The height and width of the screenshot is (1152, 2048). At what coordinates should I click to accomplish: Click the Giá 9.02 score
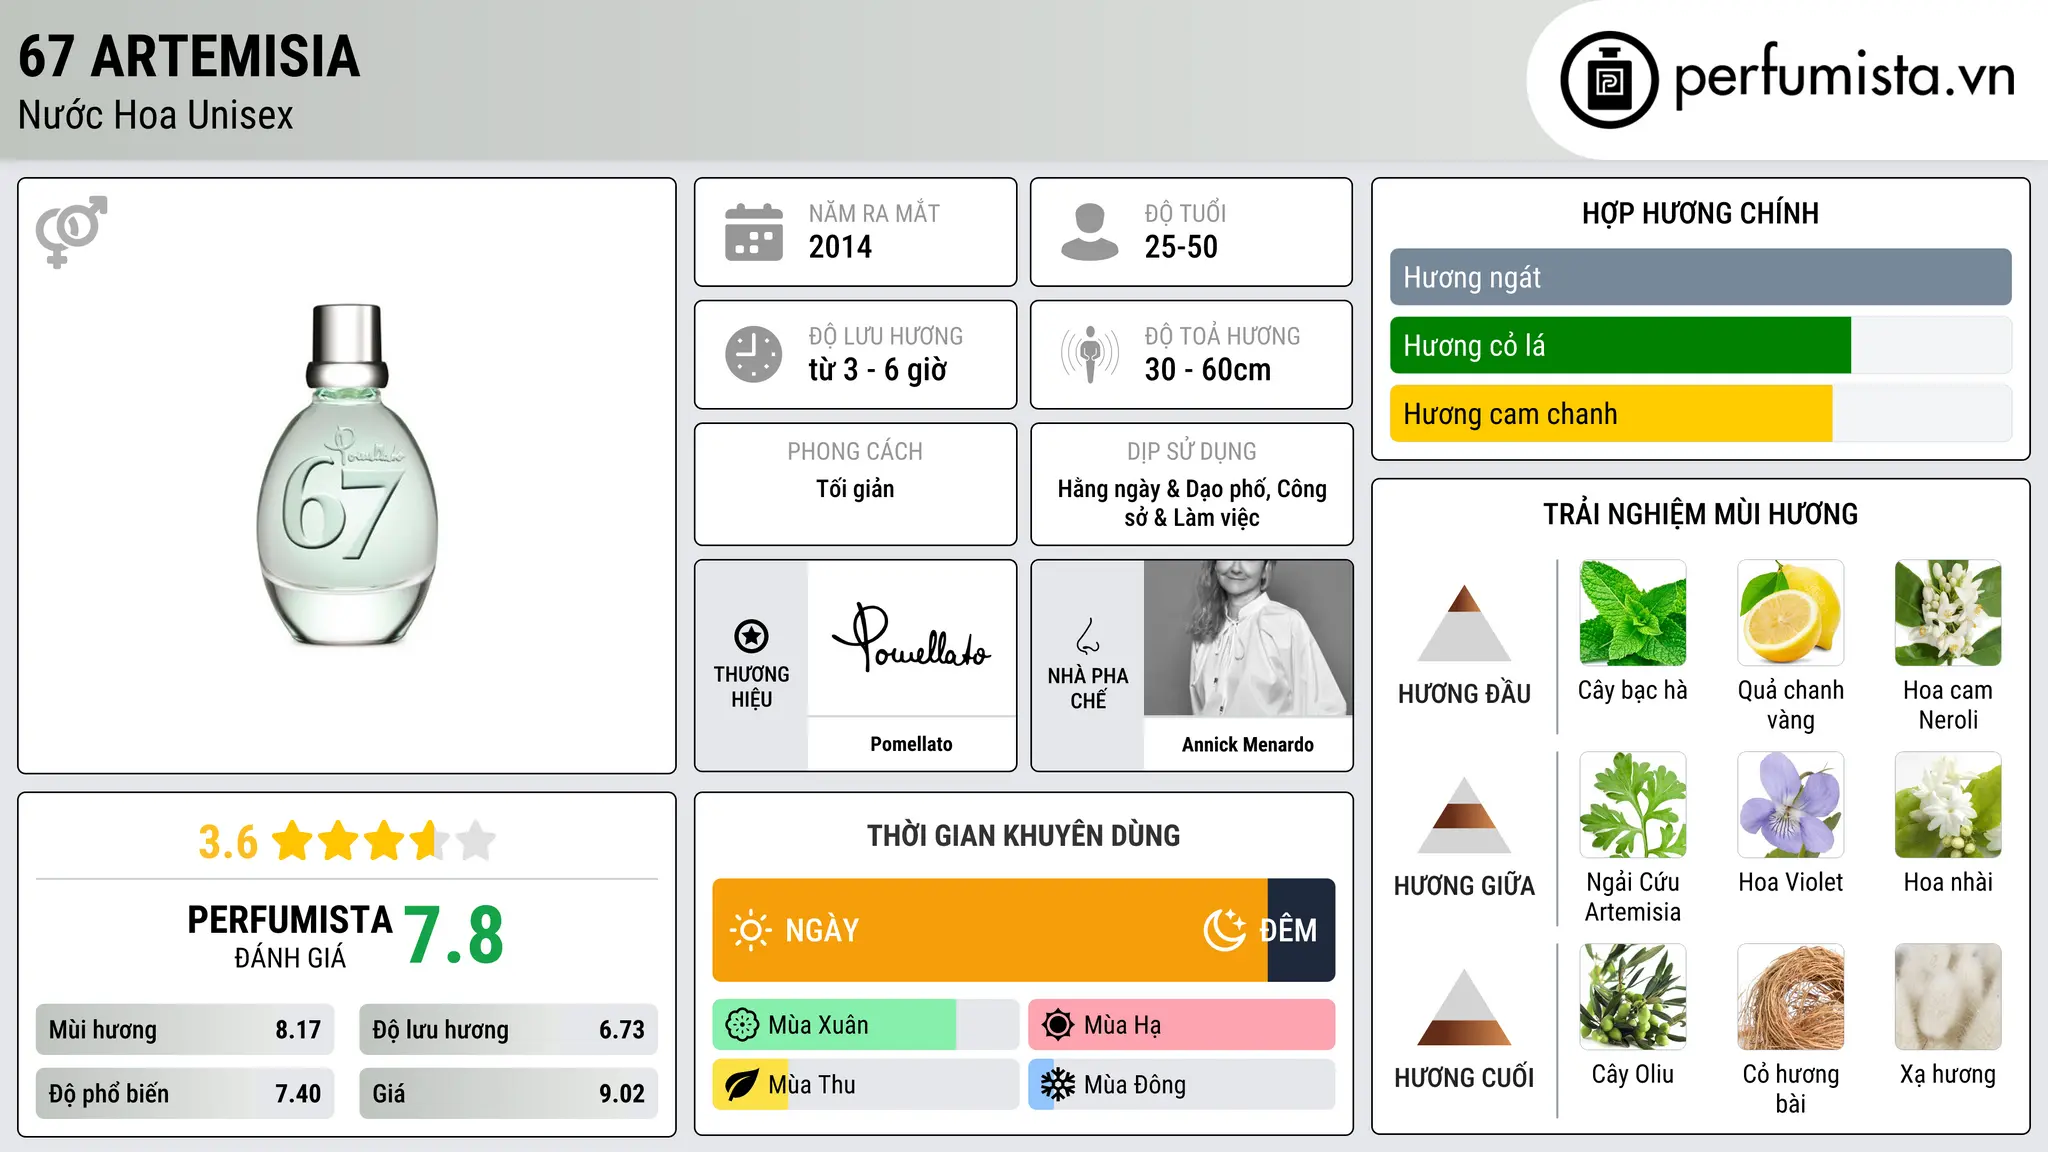pos(508,1094)
